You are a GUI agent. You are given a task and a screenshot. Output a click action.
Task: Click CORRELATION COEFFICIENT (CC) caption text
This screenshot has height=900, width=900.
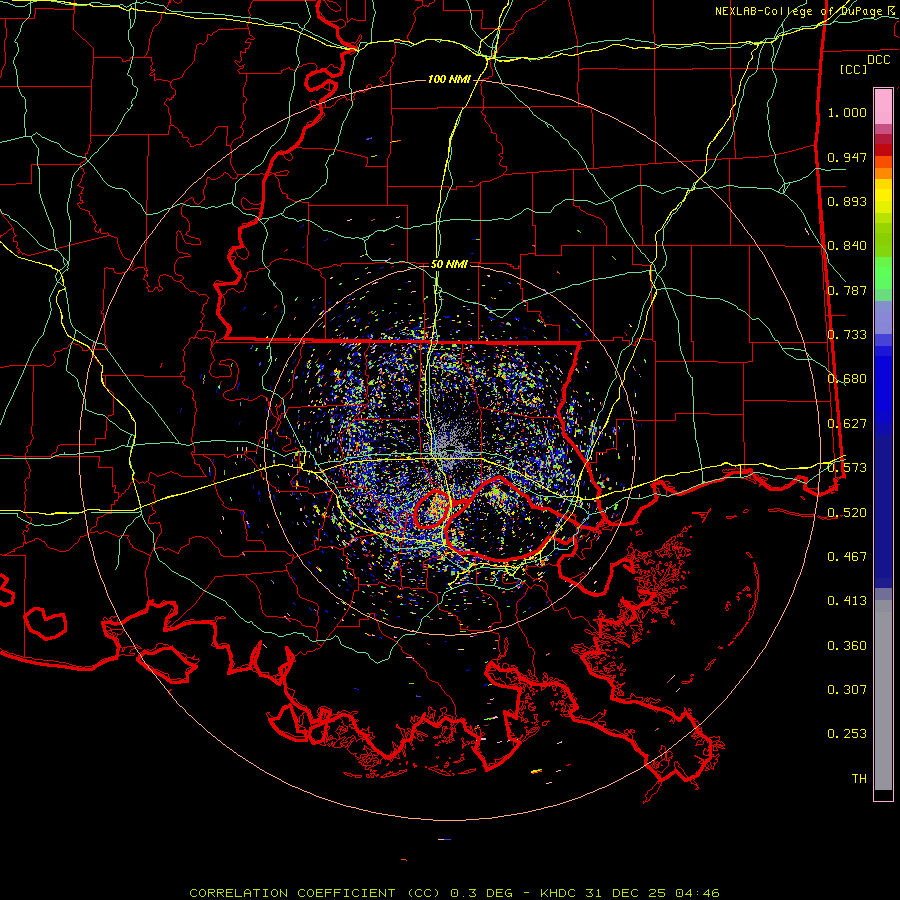[315, 893]
